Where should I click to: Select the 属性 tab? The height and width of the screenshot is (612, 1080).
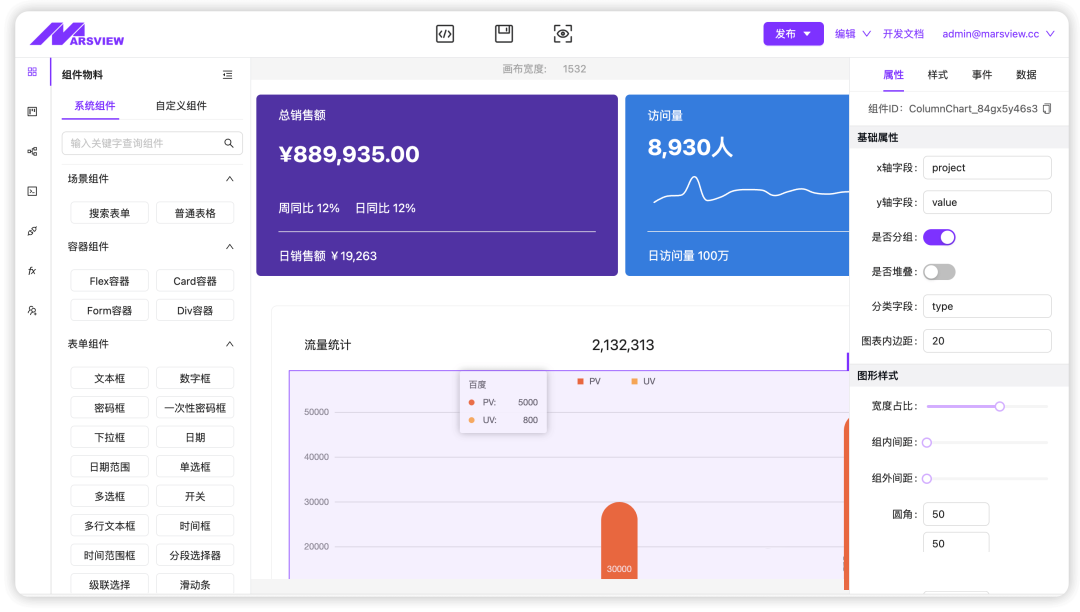coord(893,74)
